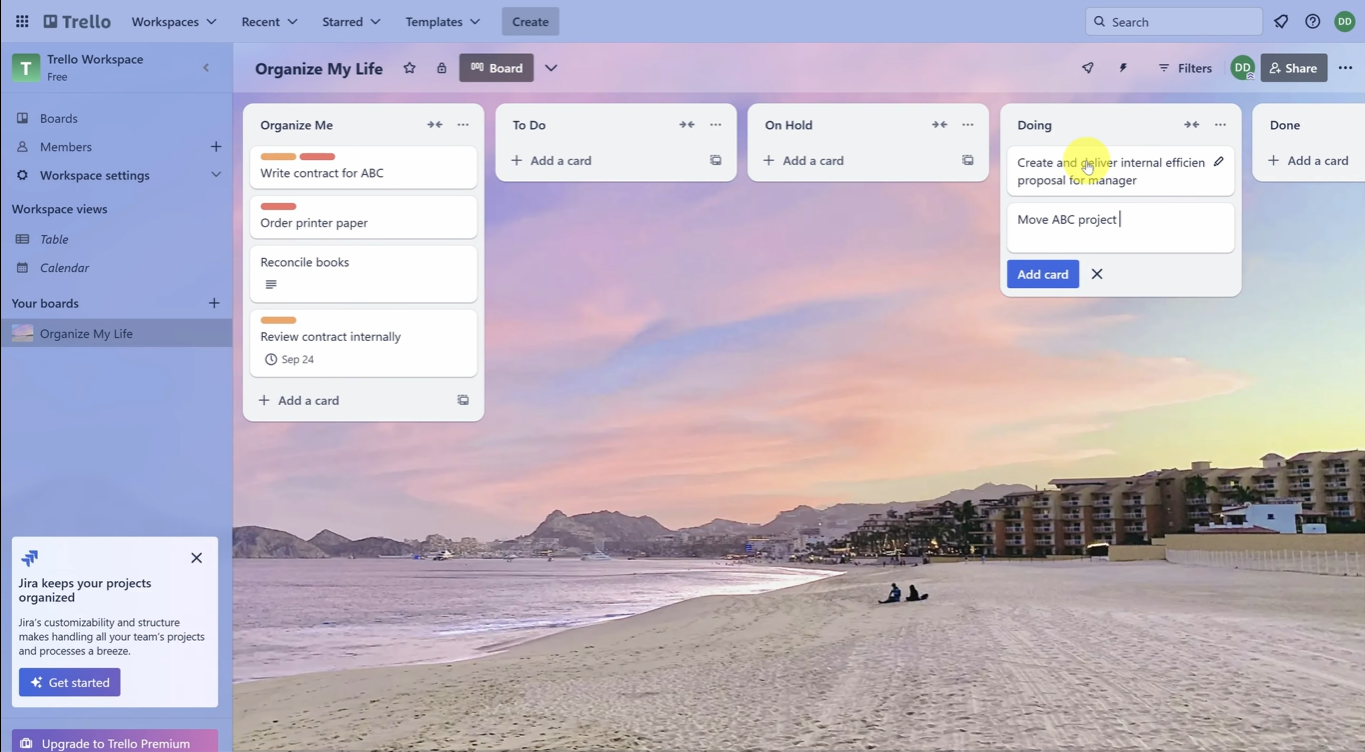The image size is (1365, 752).
Task: Click orange label on Review contract card
Action: (x=279, y=320)
